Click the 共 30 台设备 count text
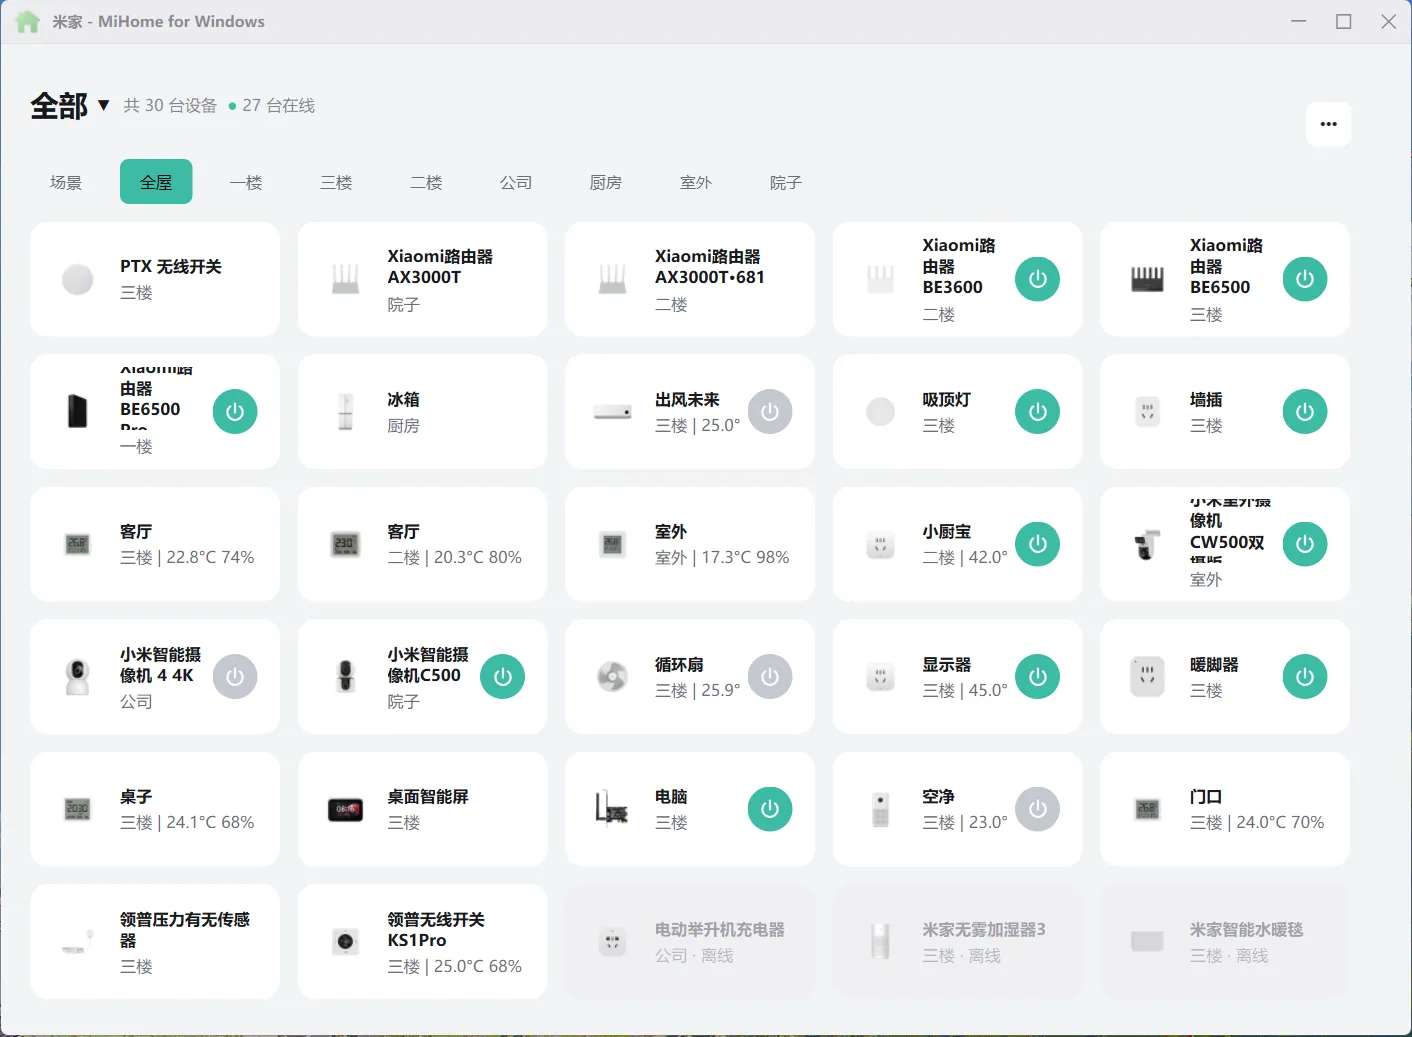1412x1037 pixels. (x=170, y=106)
